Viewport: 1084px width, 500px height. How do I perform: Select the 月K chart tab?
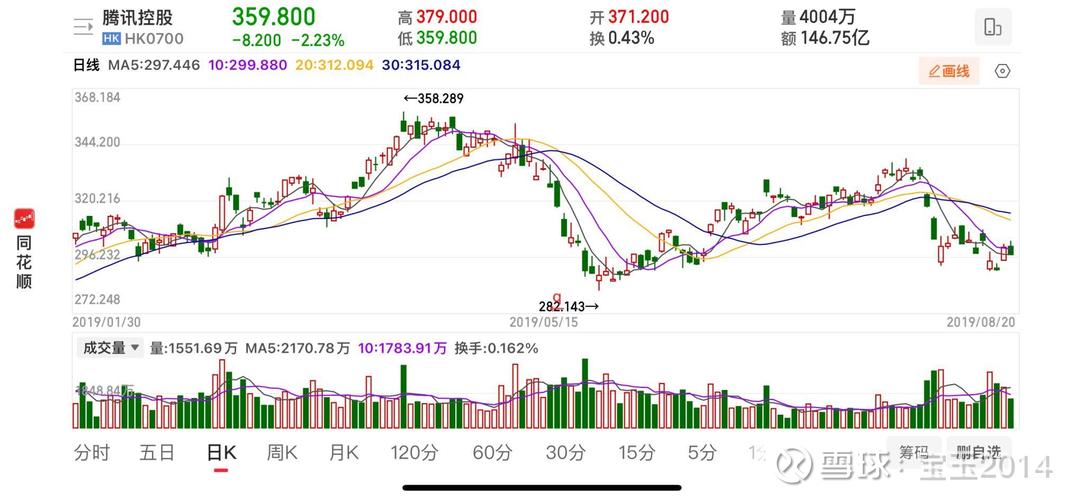point(344,452)
